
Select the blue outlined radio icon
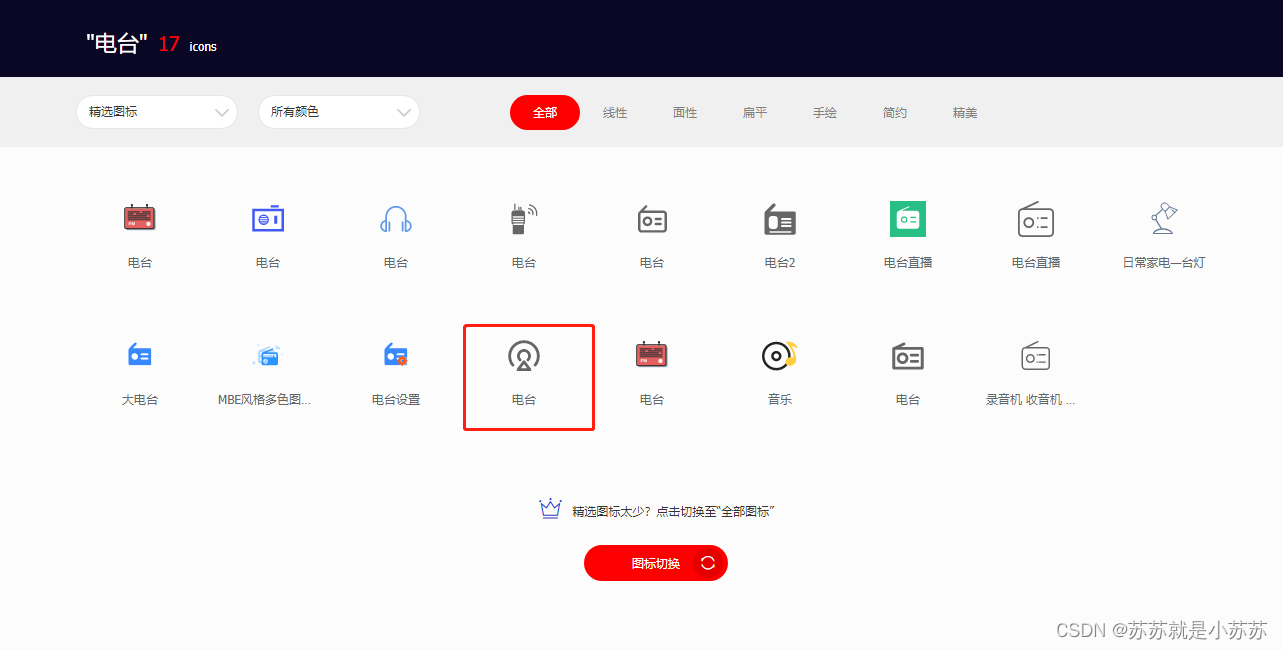[268, 219]
